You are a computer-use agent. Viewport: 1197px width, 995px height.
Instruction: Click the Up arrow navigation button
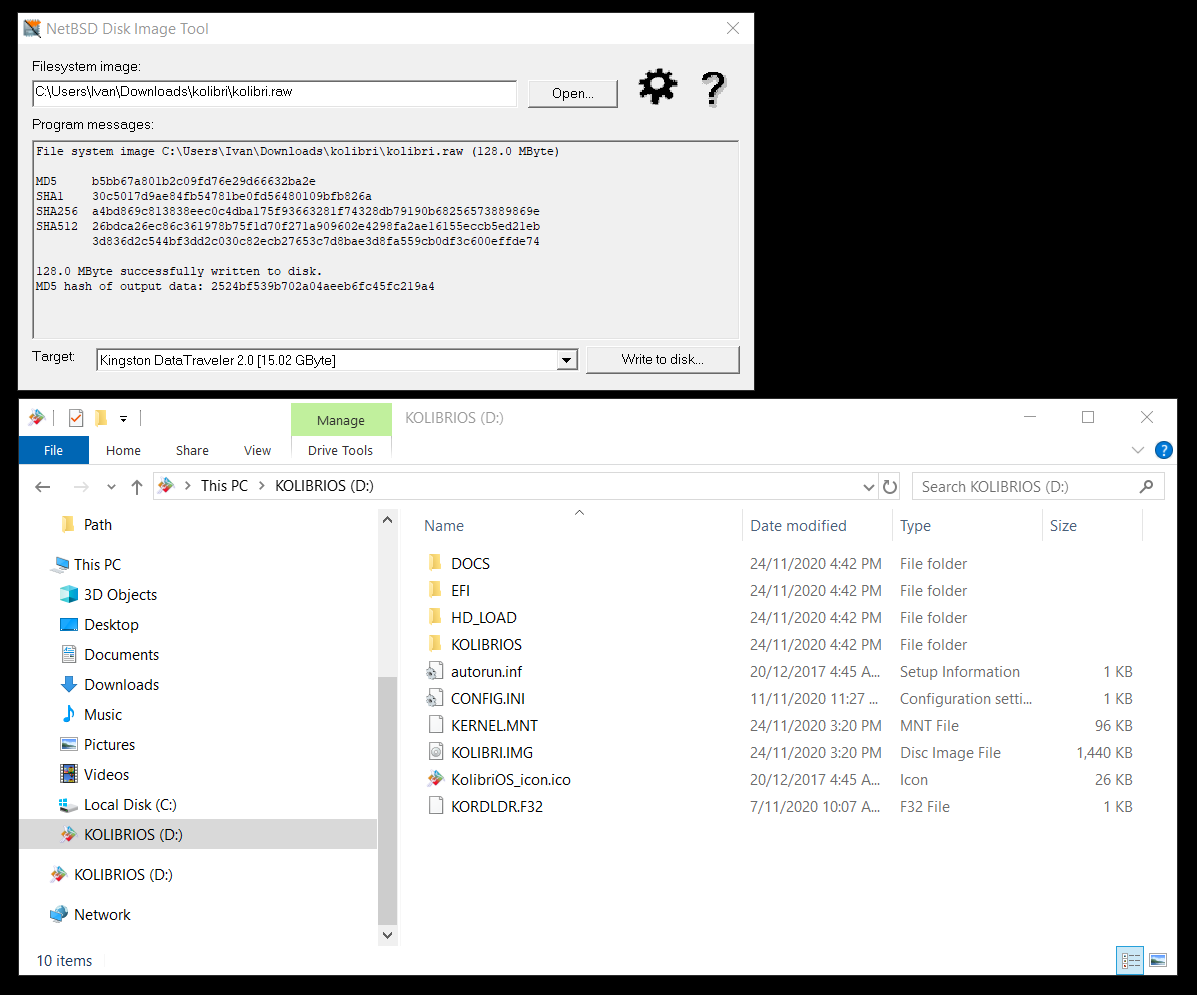tap(137, 487)
